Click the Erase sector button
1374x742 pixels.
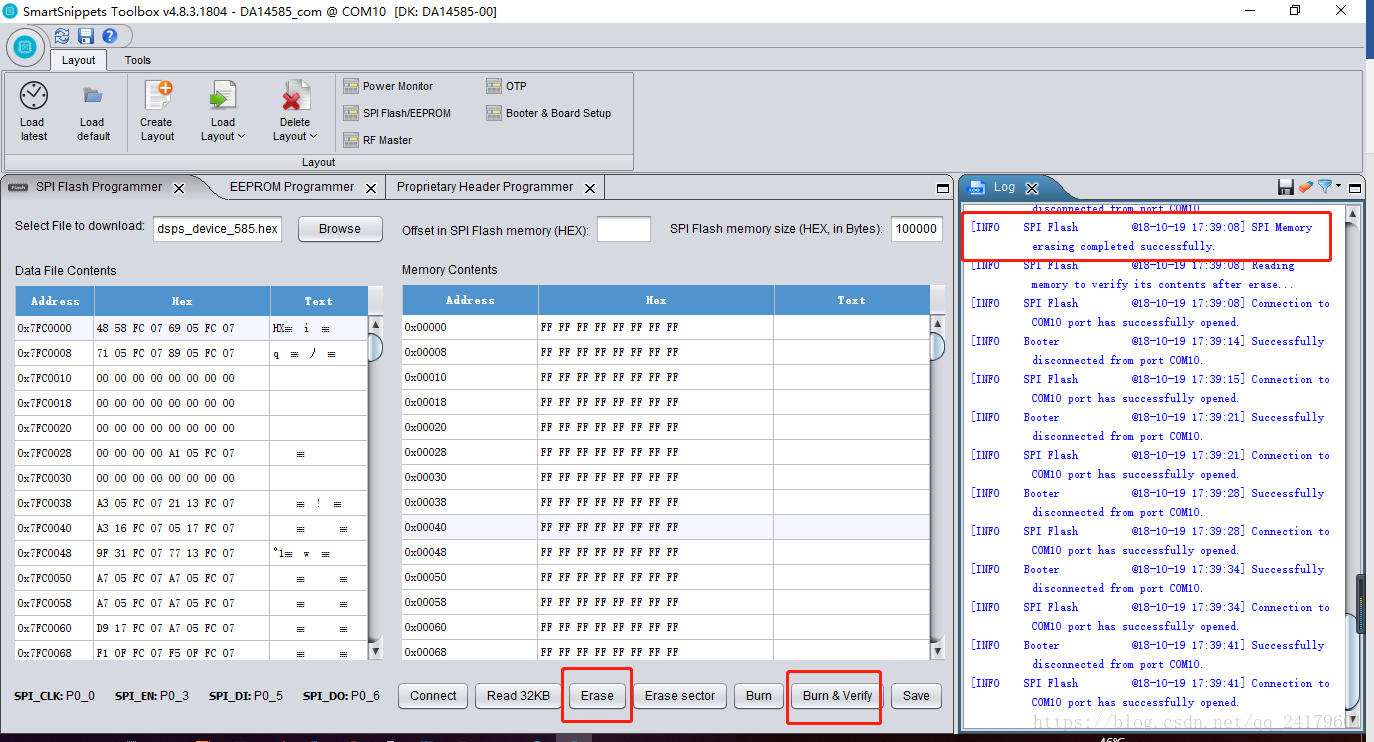(680, 696)
